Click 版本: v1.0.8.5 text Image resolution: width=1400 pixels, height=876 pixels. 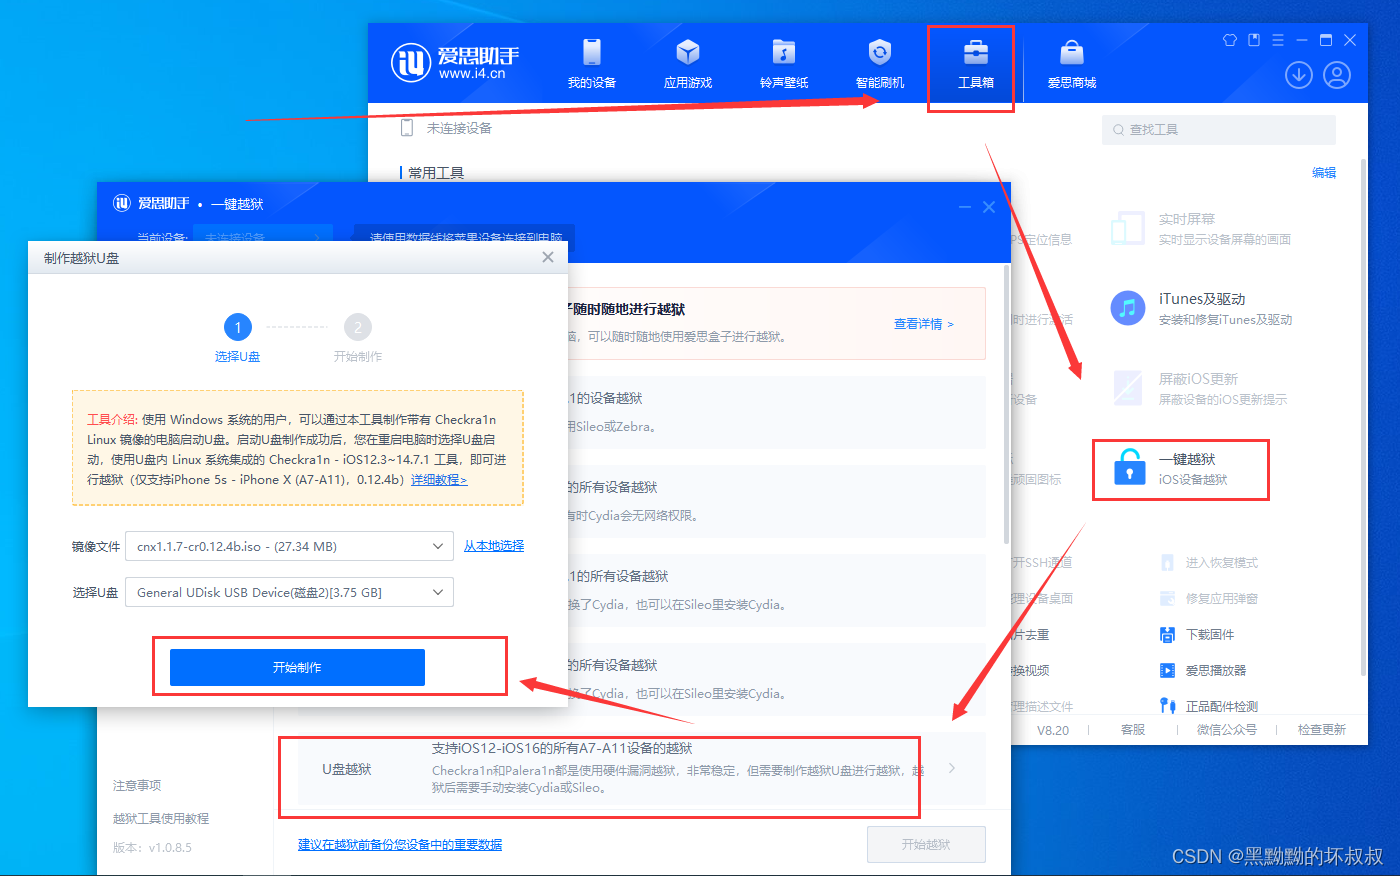point(152,848)
